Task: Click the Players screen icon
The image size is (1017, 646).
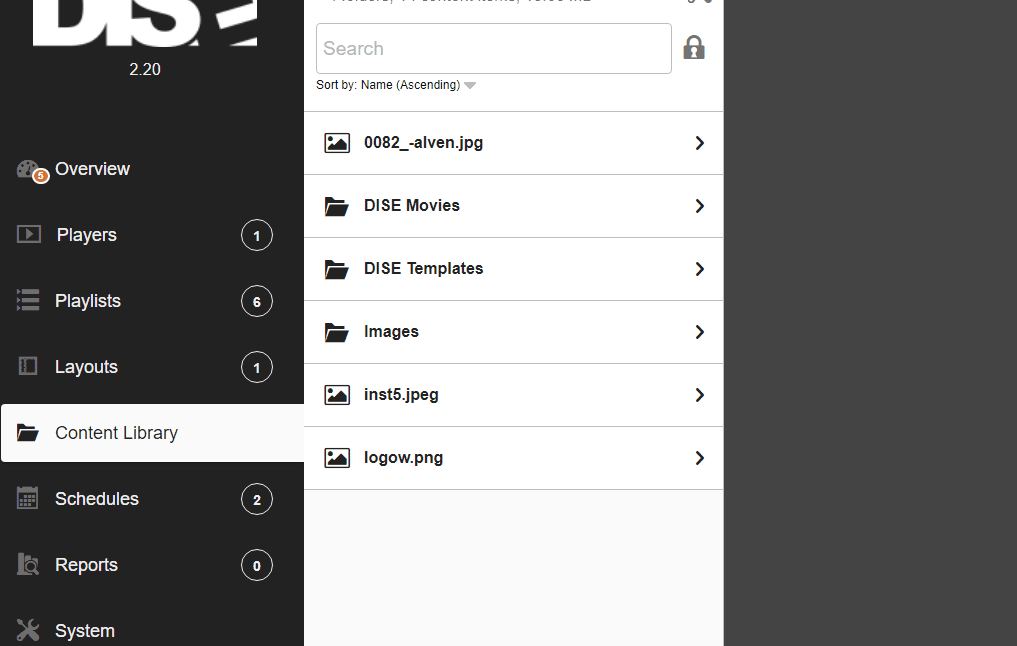Action: coord(29,234)
